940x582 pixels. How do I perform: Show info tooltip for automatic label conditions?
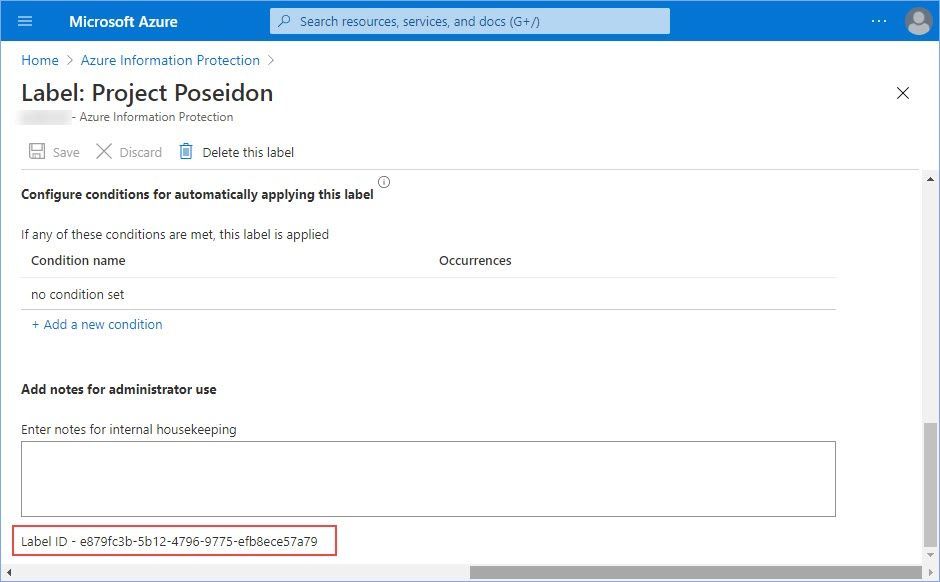384,182
